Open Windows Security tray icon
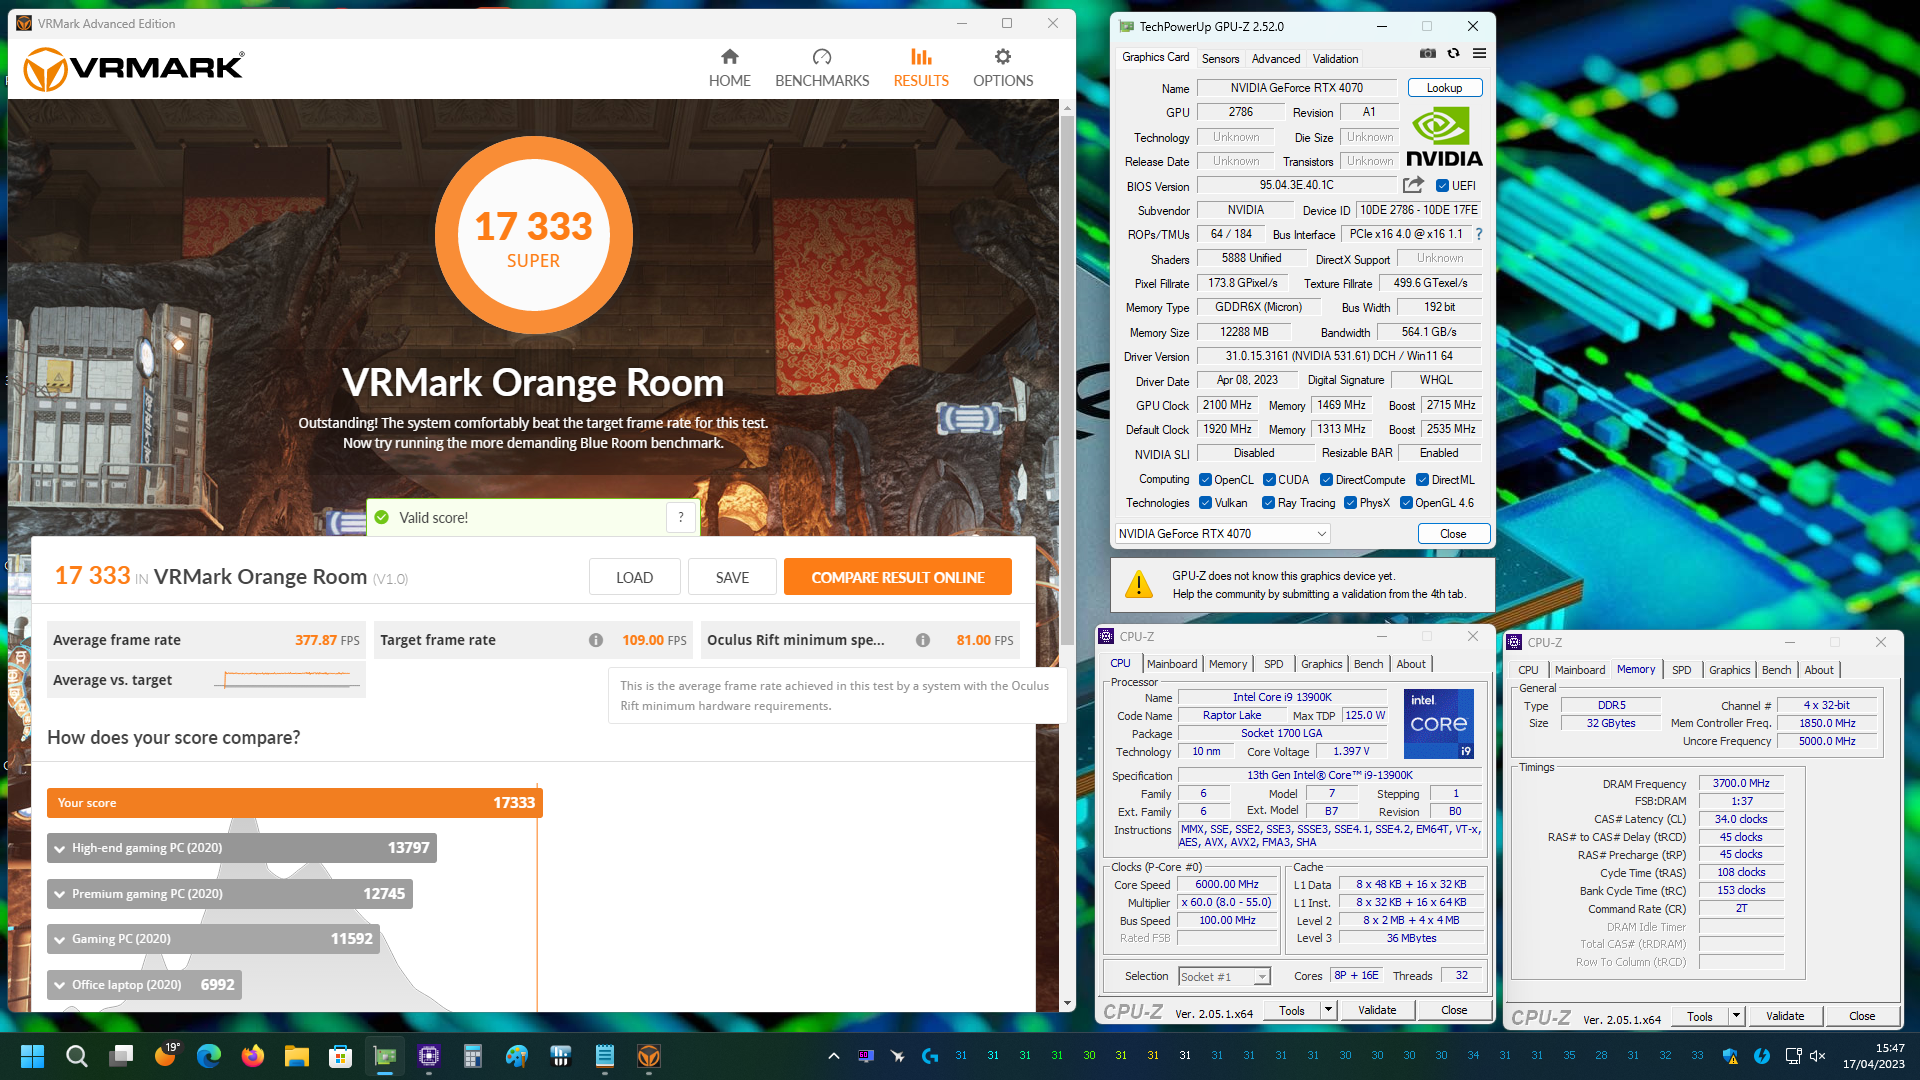 1730,1056
